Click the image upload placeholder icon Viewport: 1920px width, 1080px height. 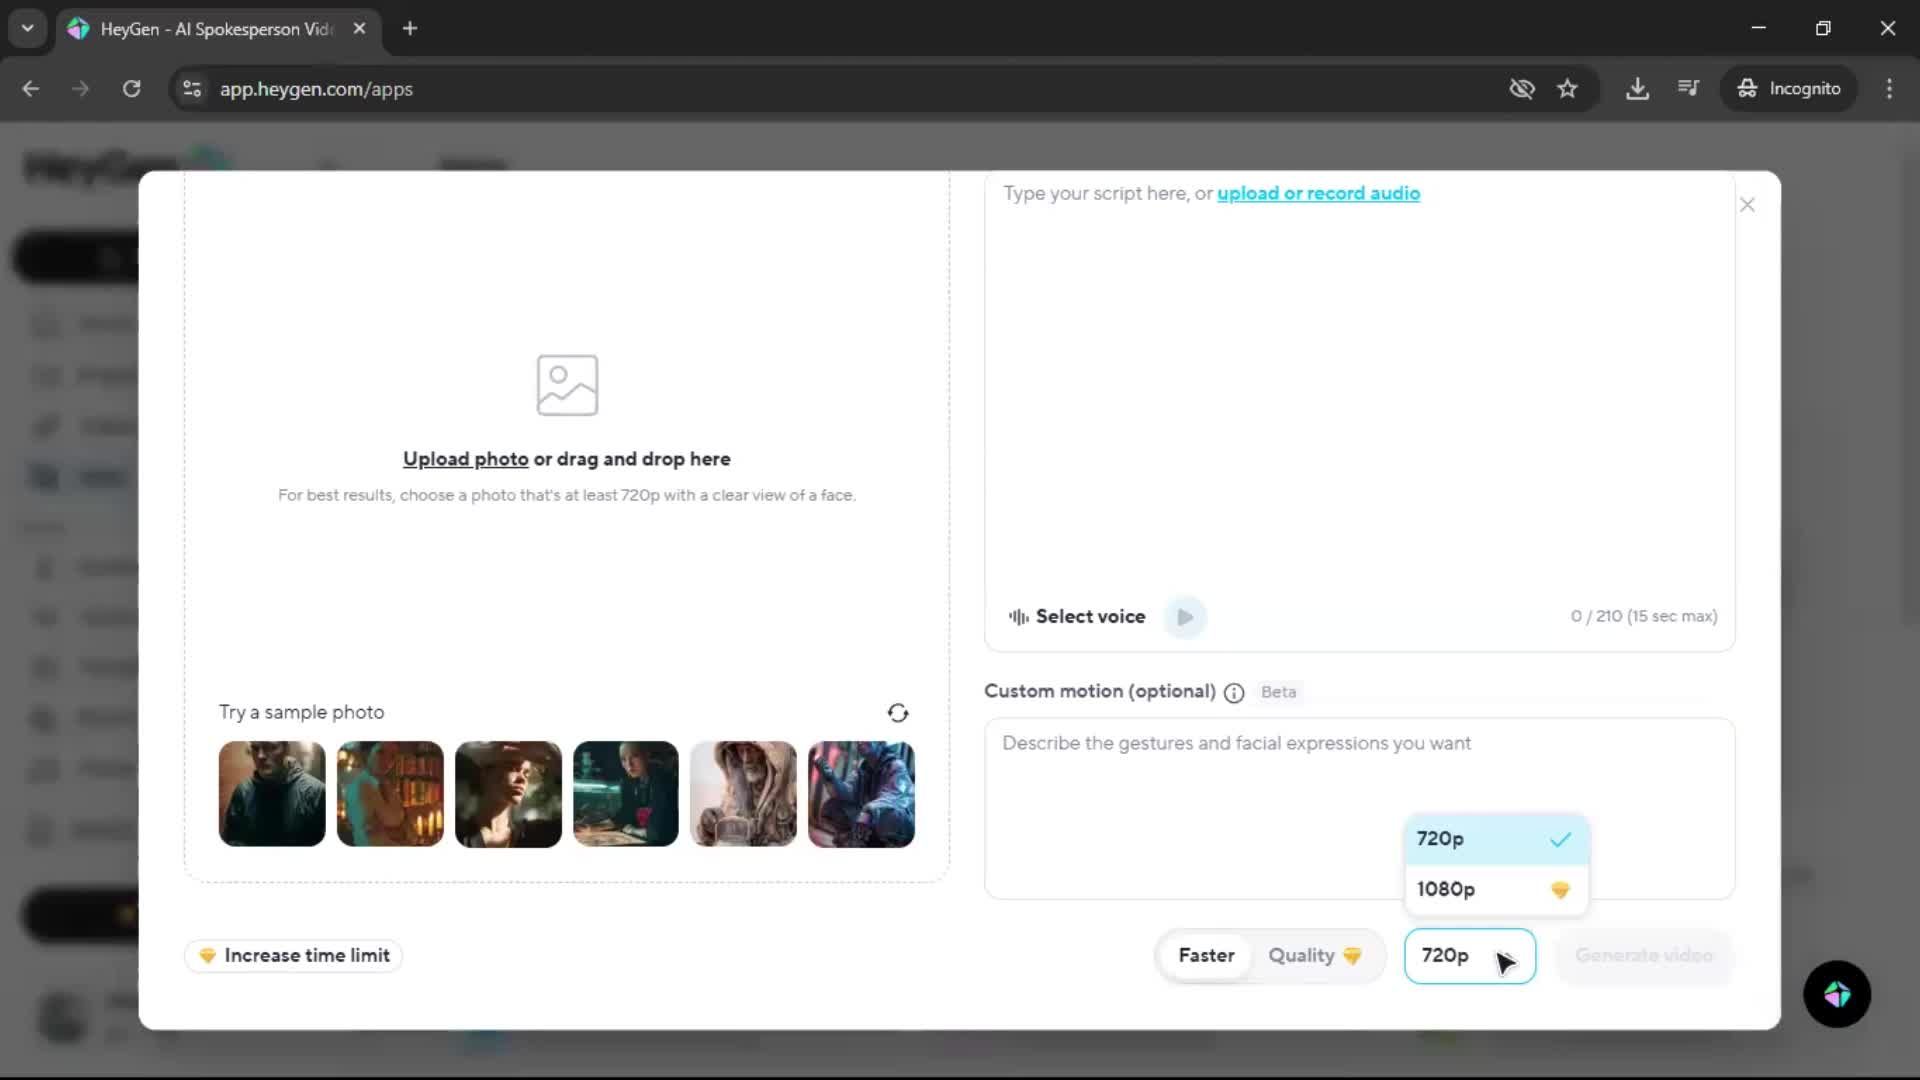point(567,385)
